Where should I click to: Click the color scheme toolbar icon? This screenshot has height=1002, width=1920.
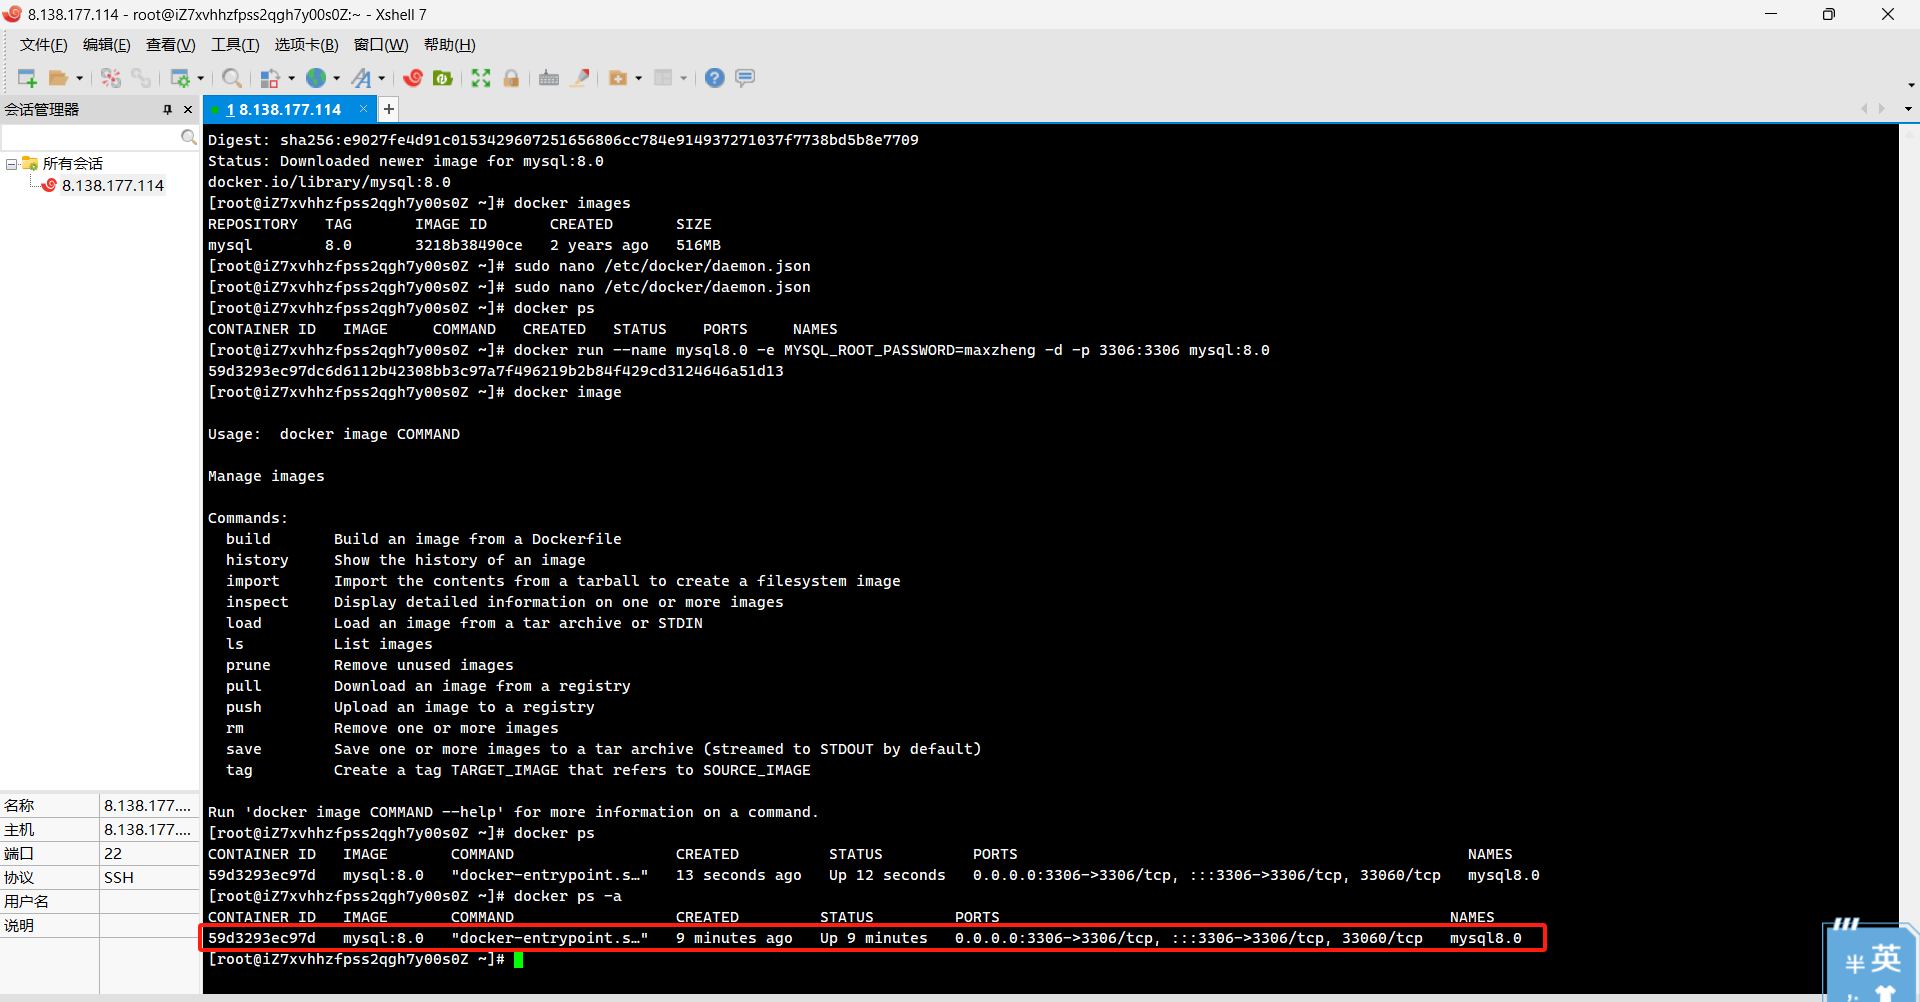pos(270,78)
